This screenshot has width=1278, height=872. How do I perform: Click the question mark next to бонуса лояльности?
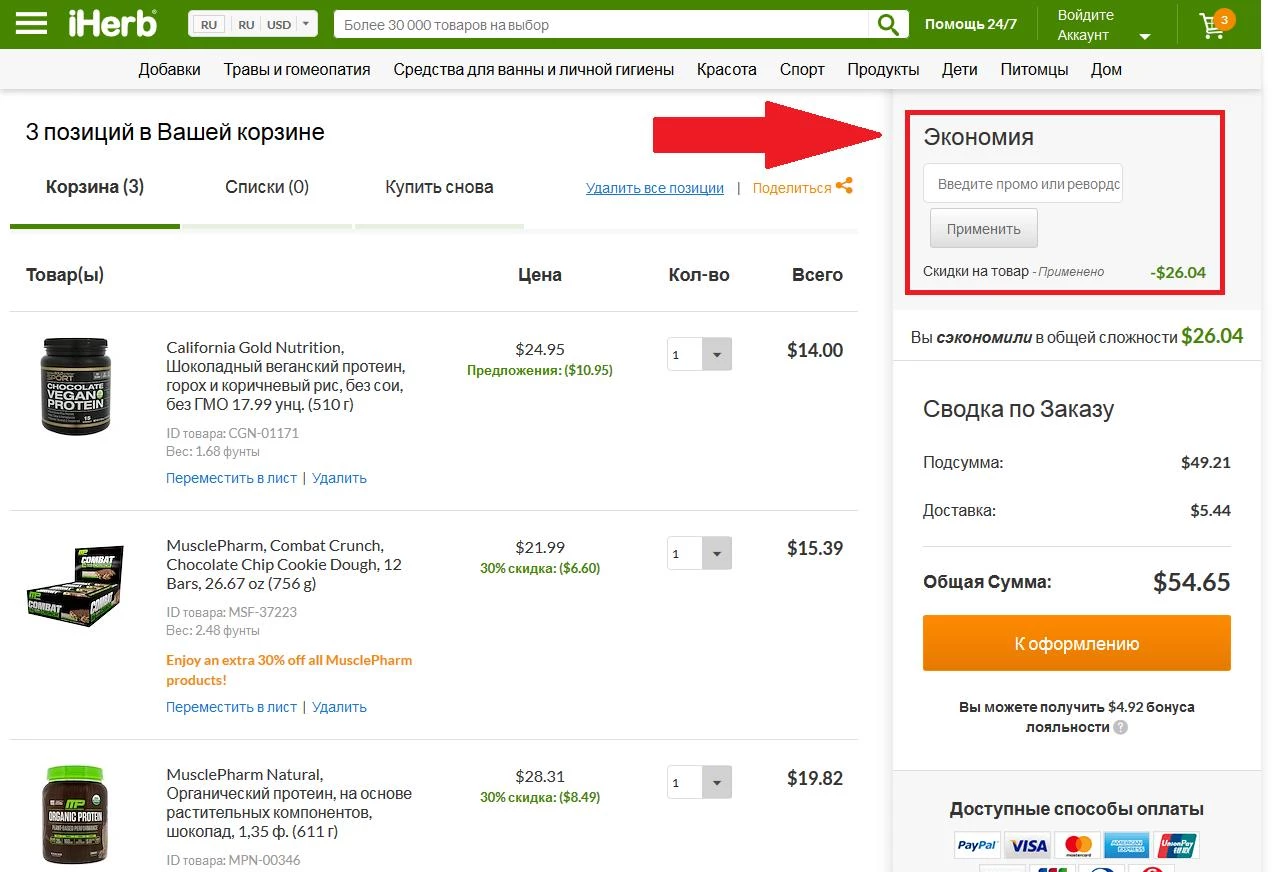(x=1120, y=727)
